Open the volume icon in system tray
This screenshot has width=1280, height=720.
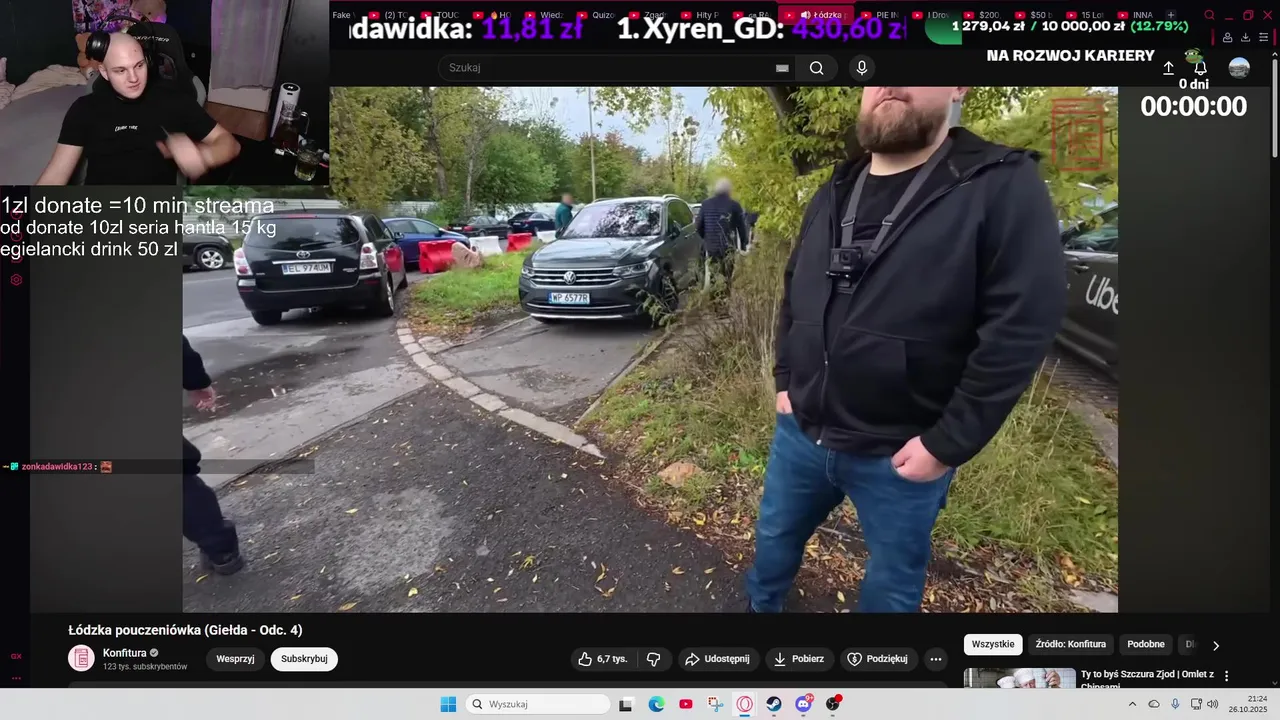[1213, 704]
